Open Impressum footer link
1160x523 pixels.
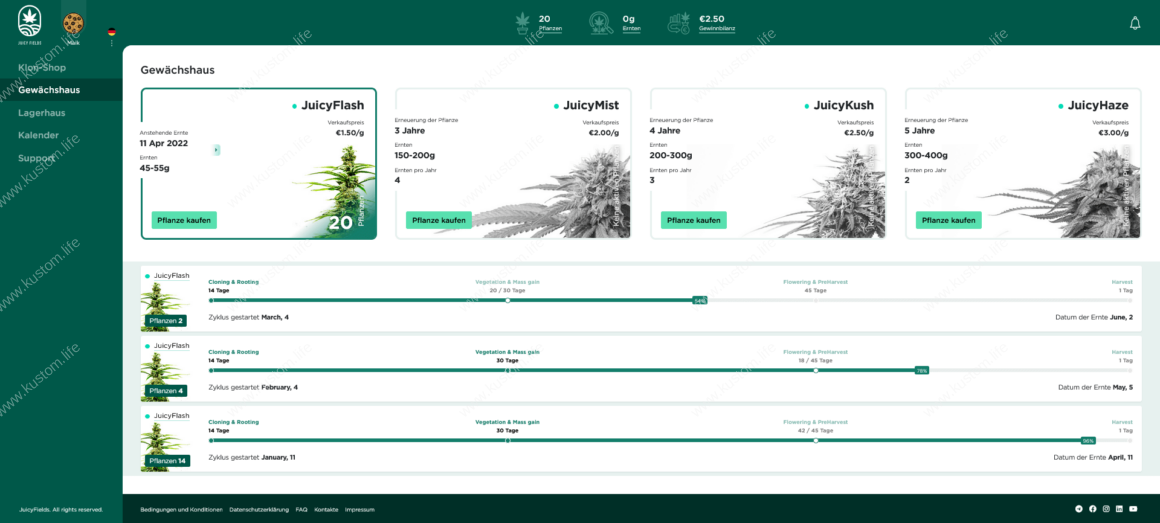point(360,510)
